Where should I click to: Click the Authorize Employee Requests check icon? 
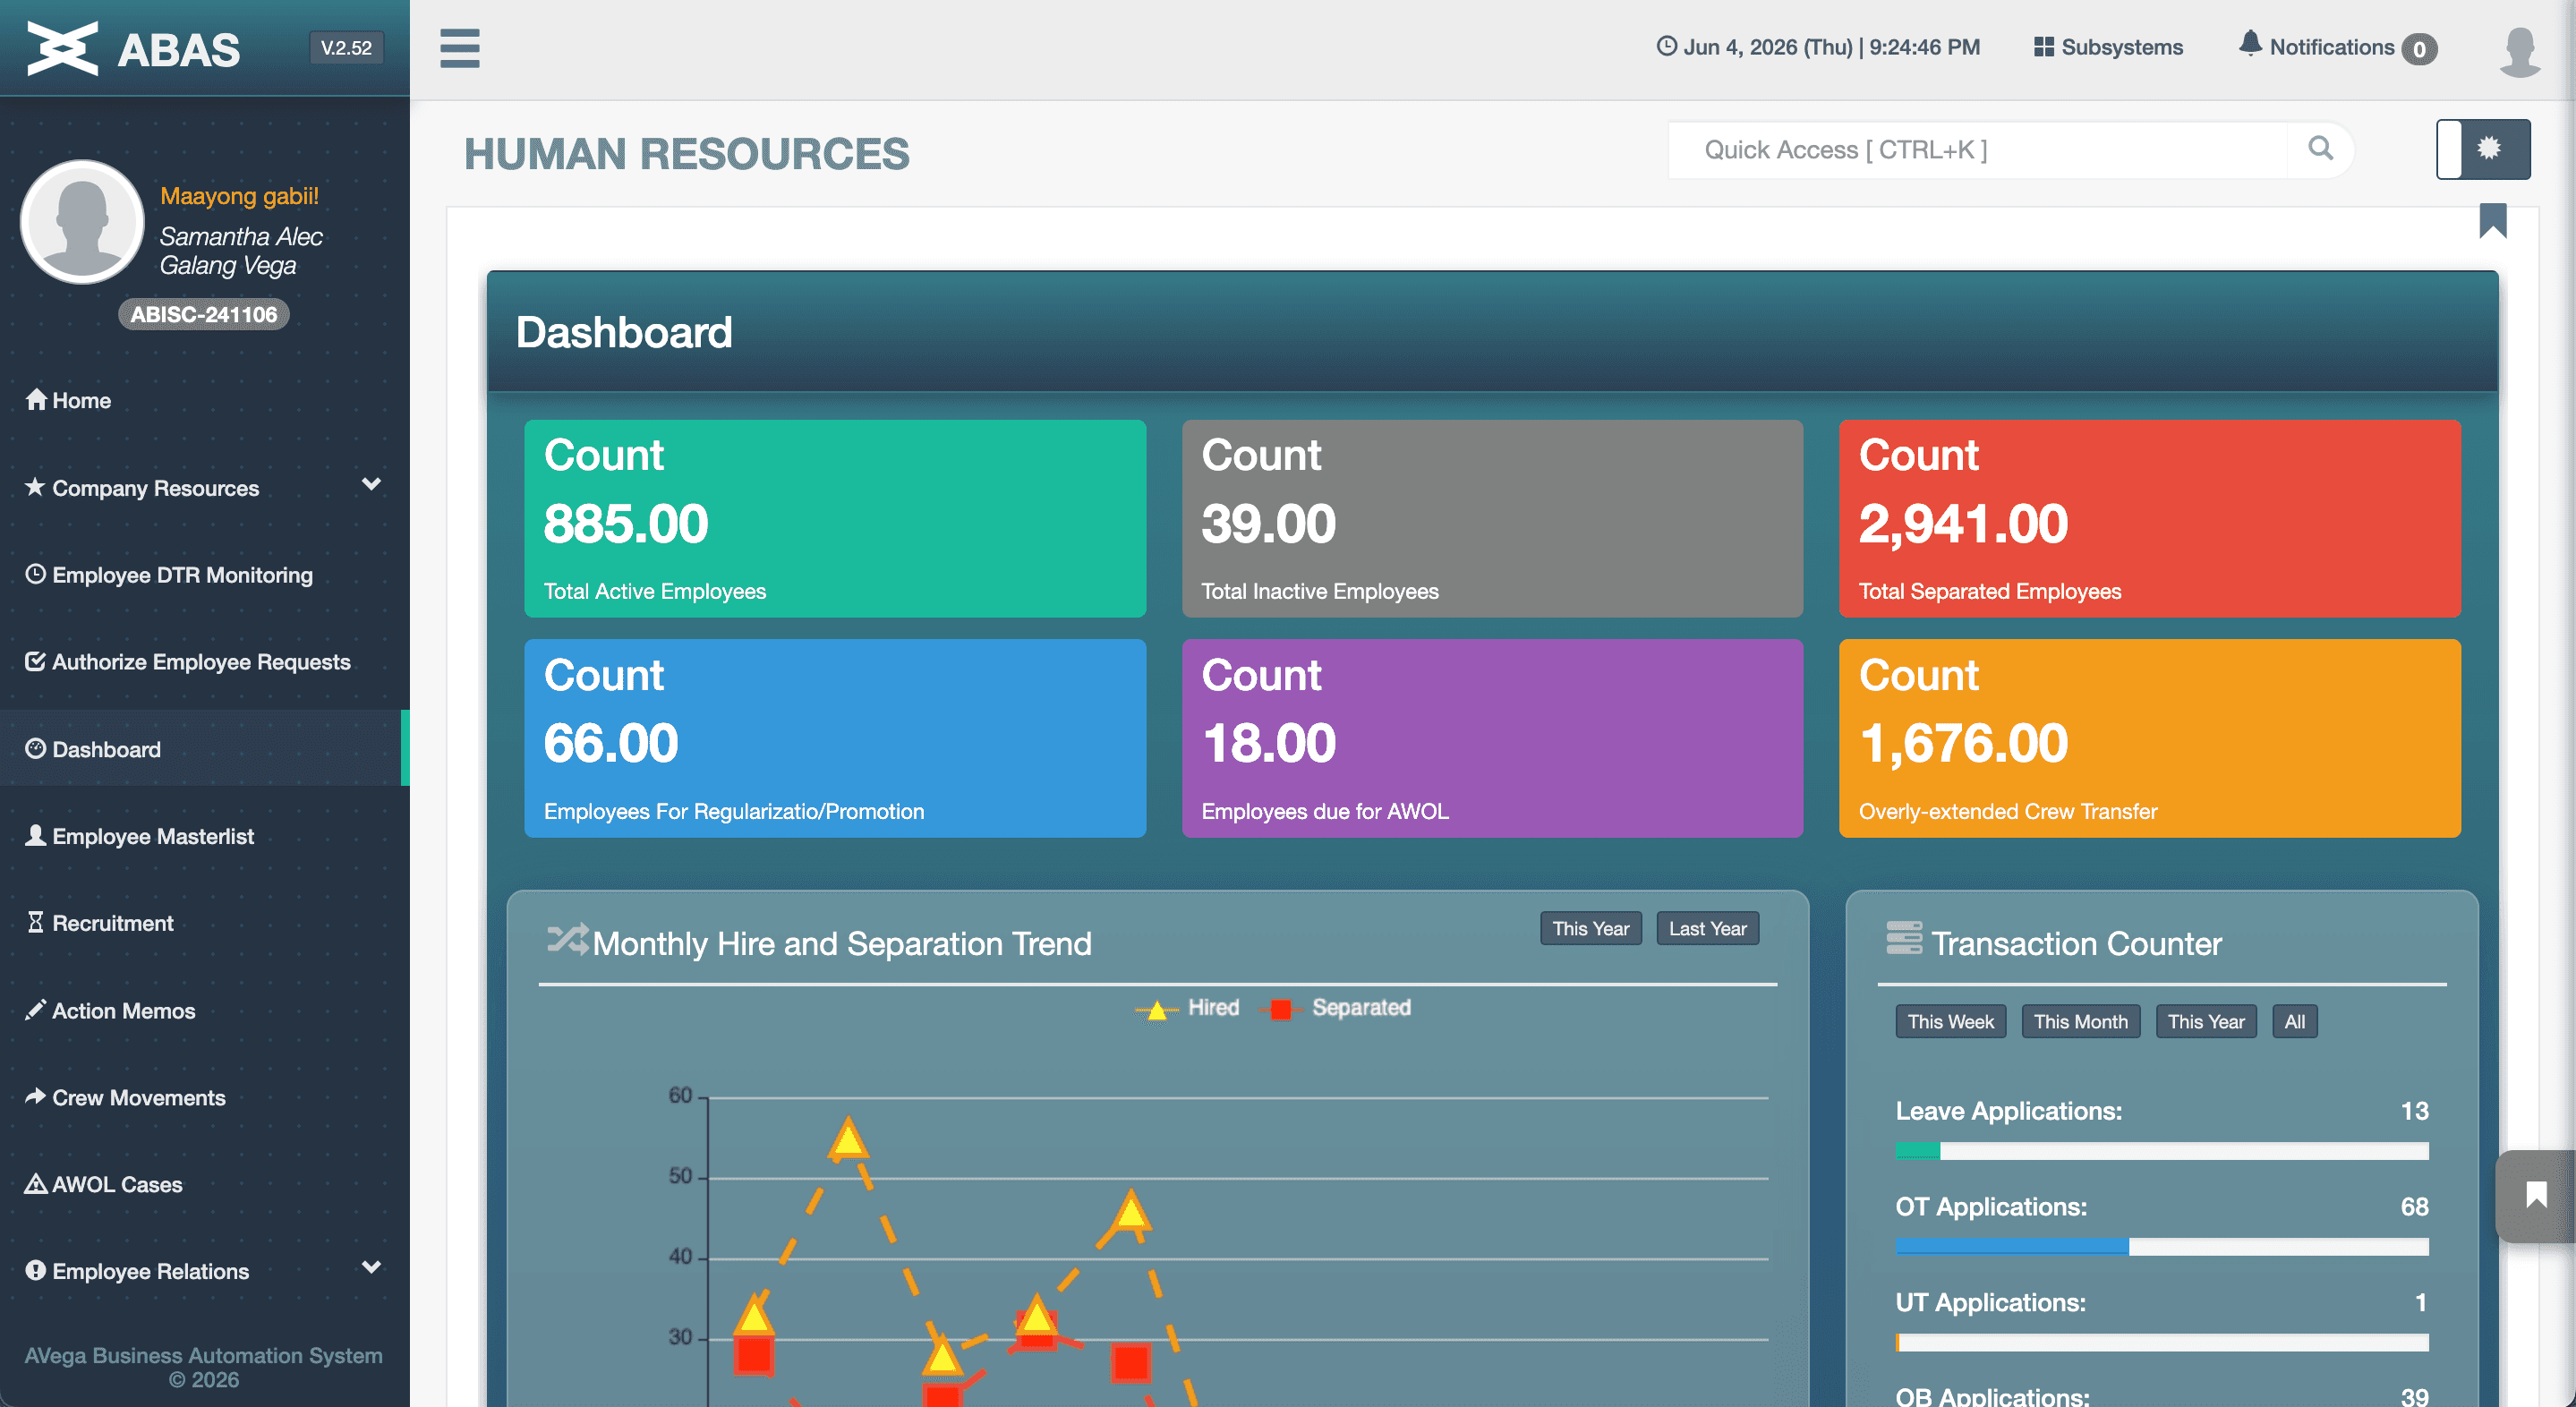point(35,661)
